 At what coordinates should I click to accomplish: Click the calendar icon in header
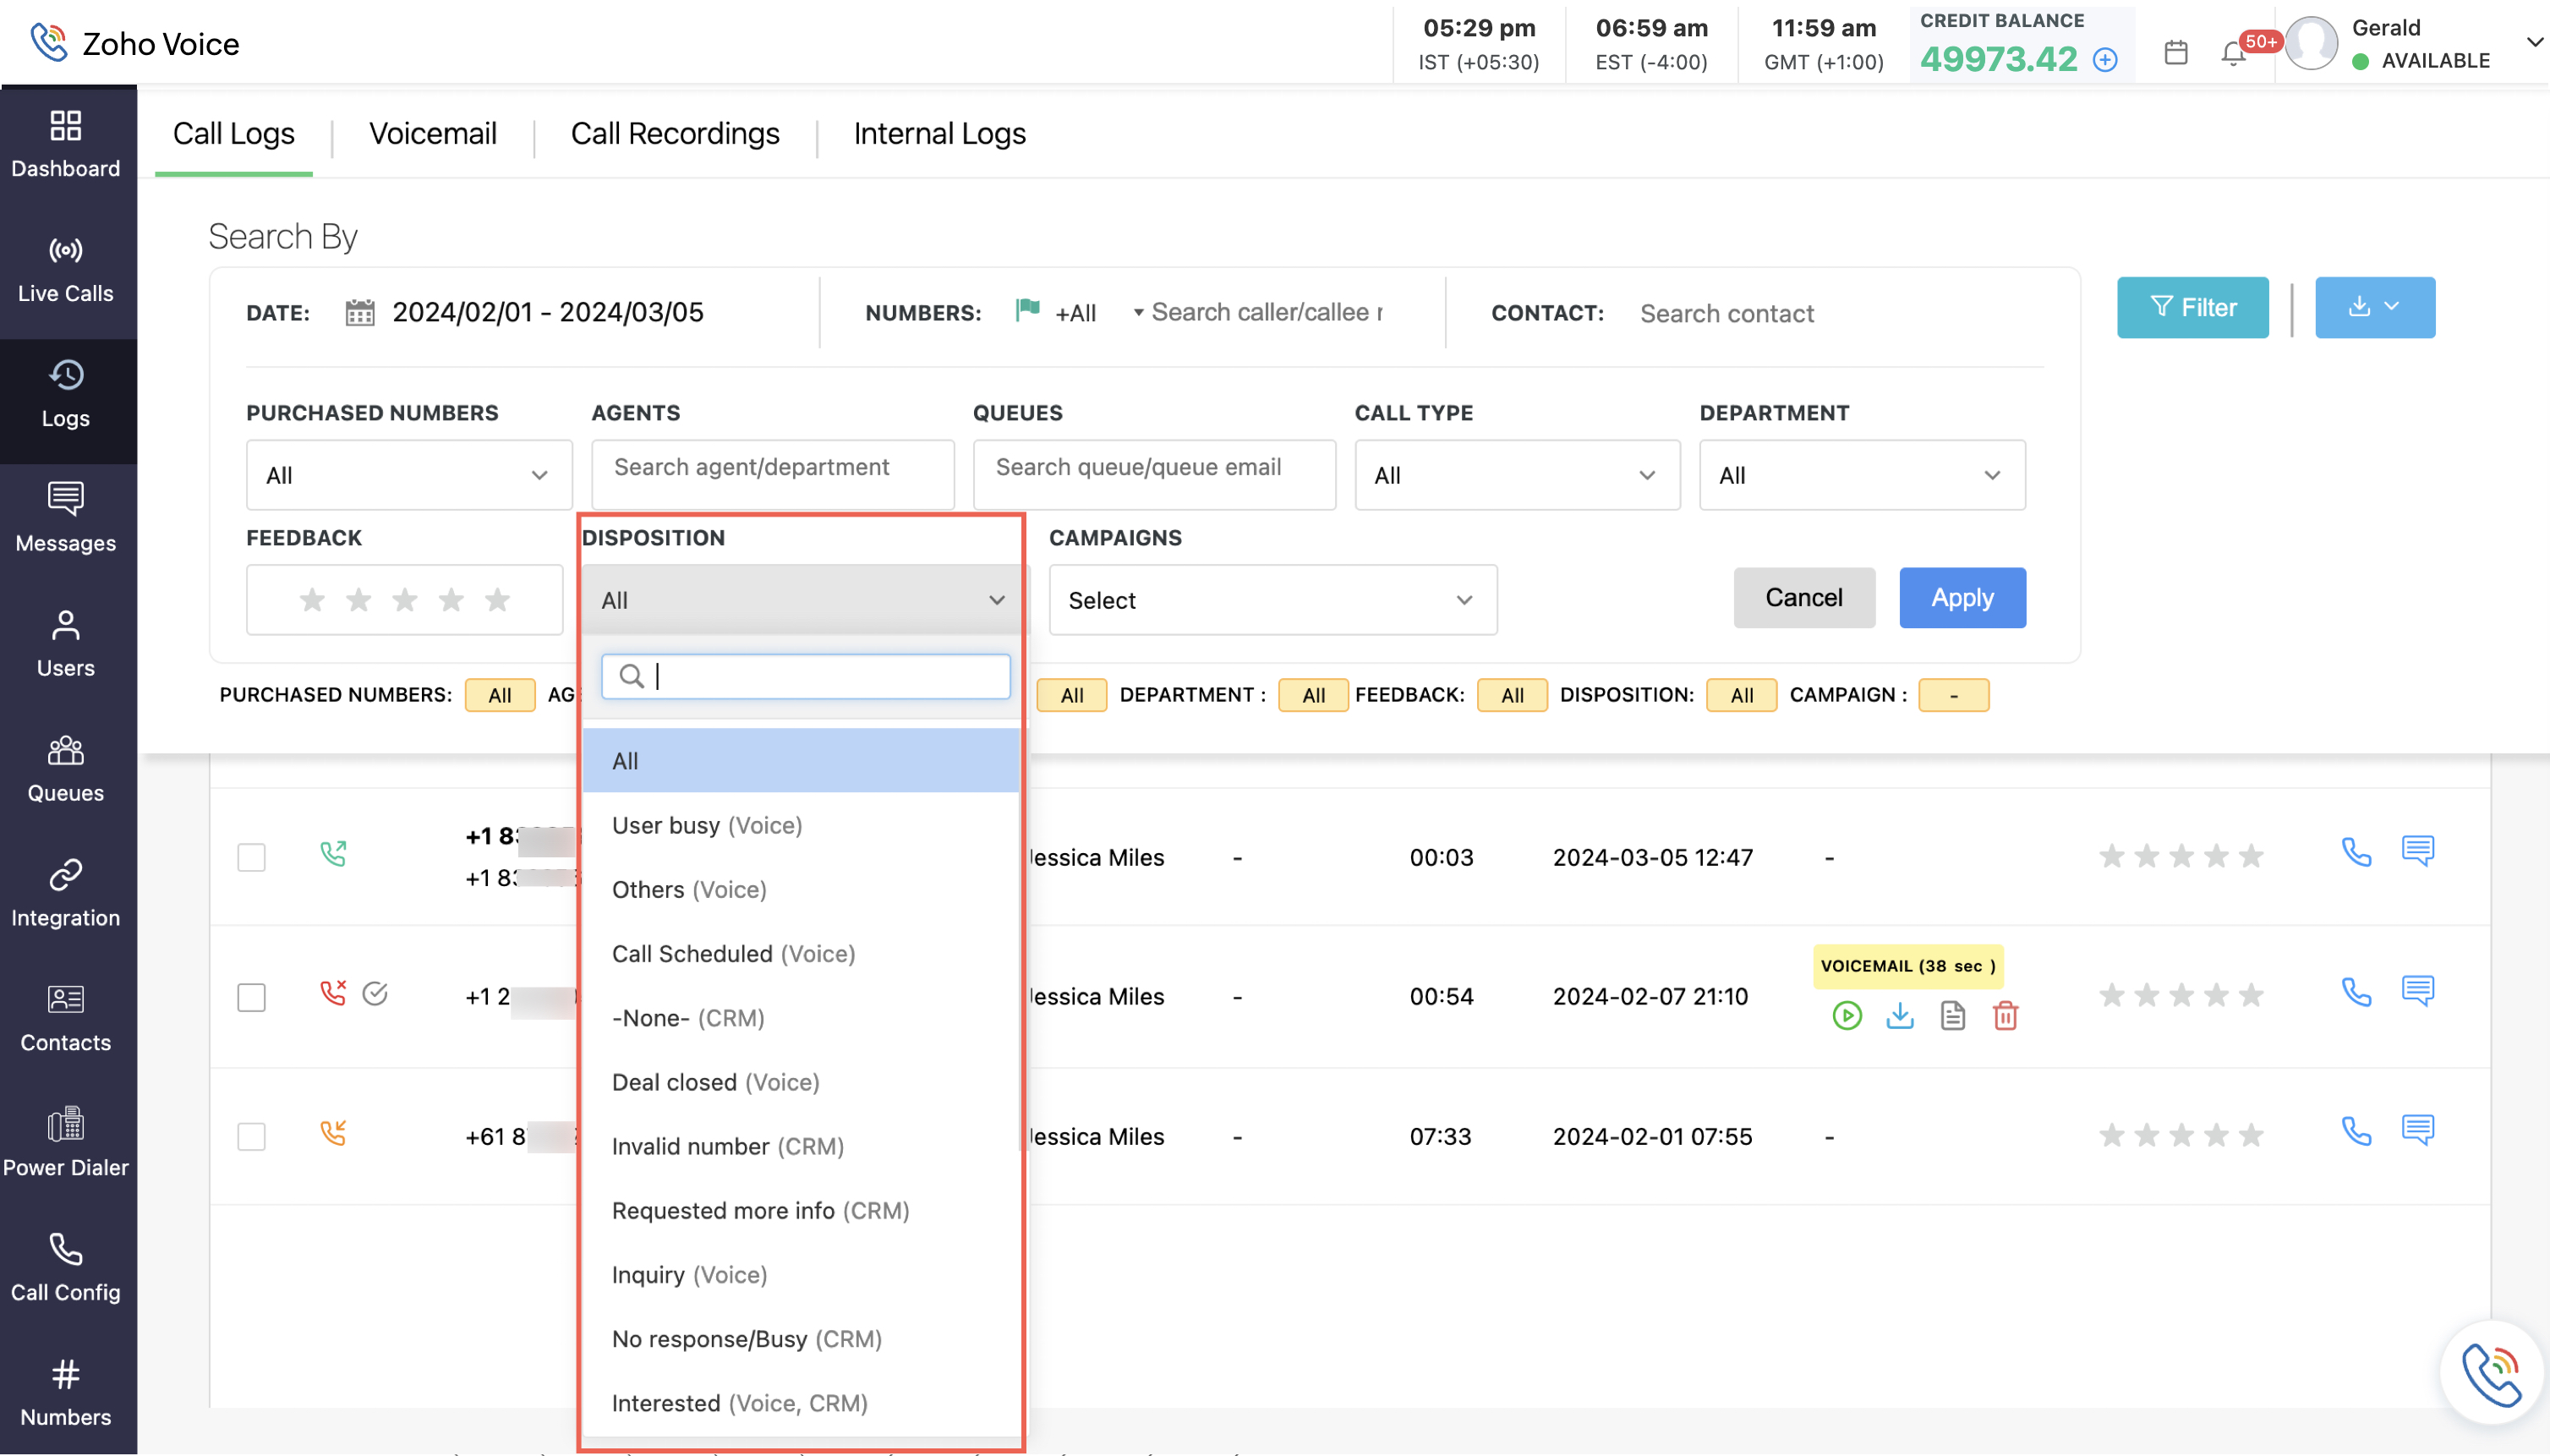tap(2176, 52)
